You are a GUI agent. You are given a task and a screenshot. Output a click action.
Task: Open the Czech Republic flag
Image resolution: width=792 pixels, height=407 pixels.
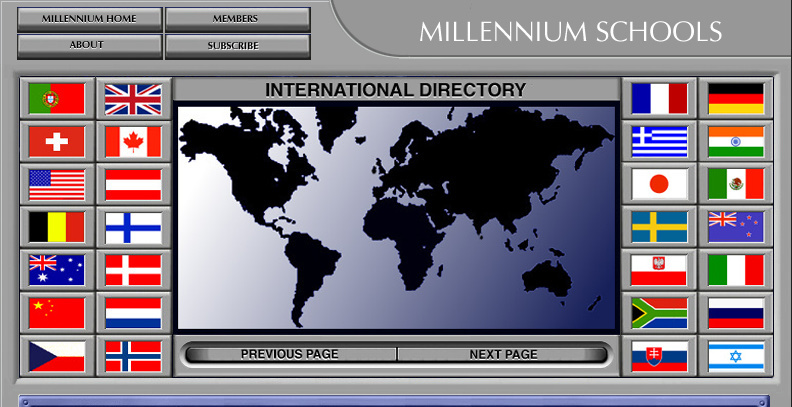point(57,356)
